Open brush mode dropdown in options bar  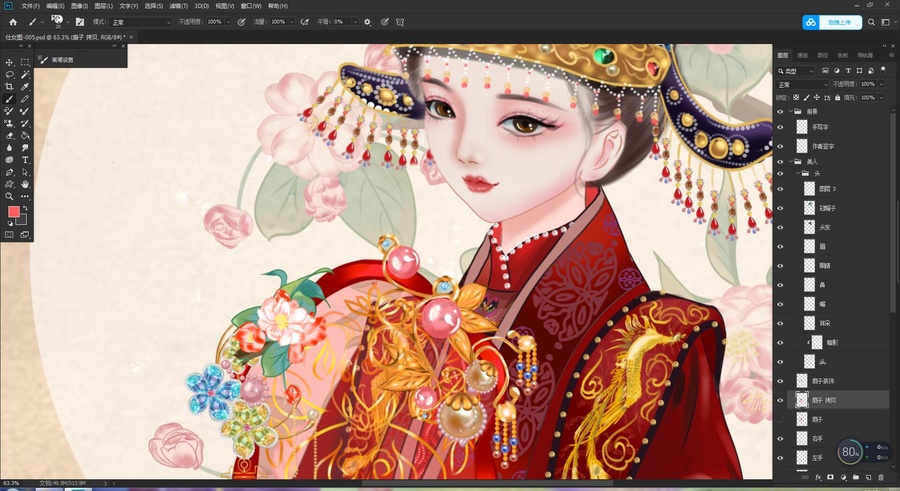coord(141,22)
